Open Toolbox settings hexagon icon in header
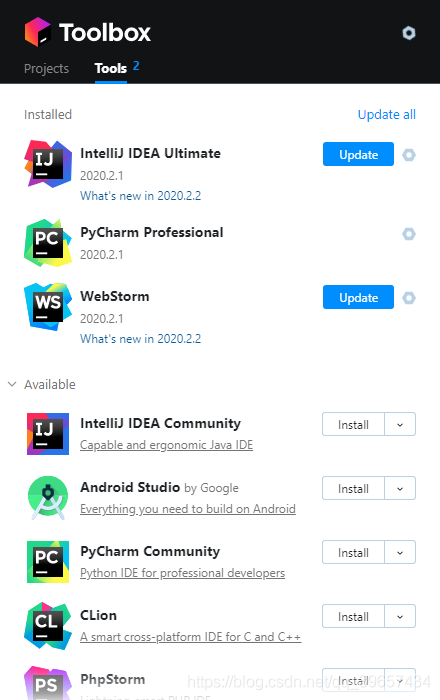The width and height of the screenshot is (440, 700). (409, 33)
